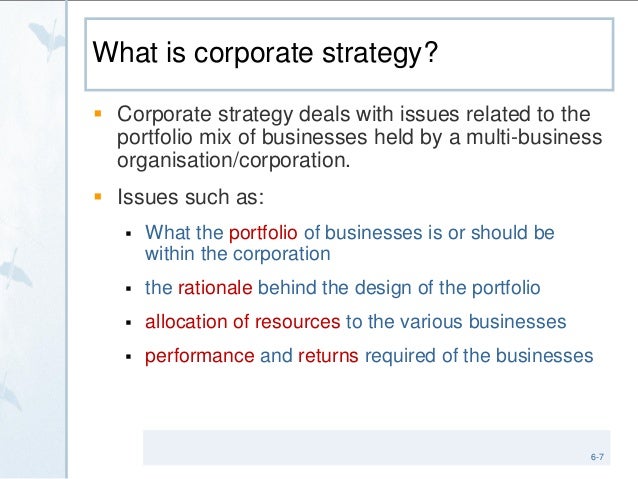Click the small bullet before 'What the portfolio'

click(128, 235)
